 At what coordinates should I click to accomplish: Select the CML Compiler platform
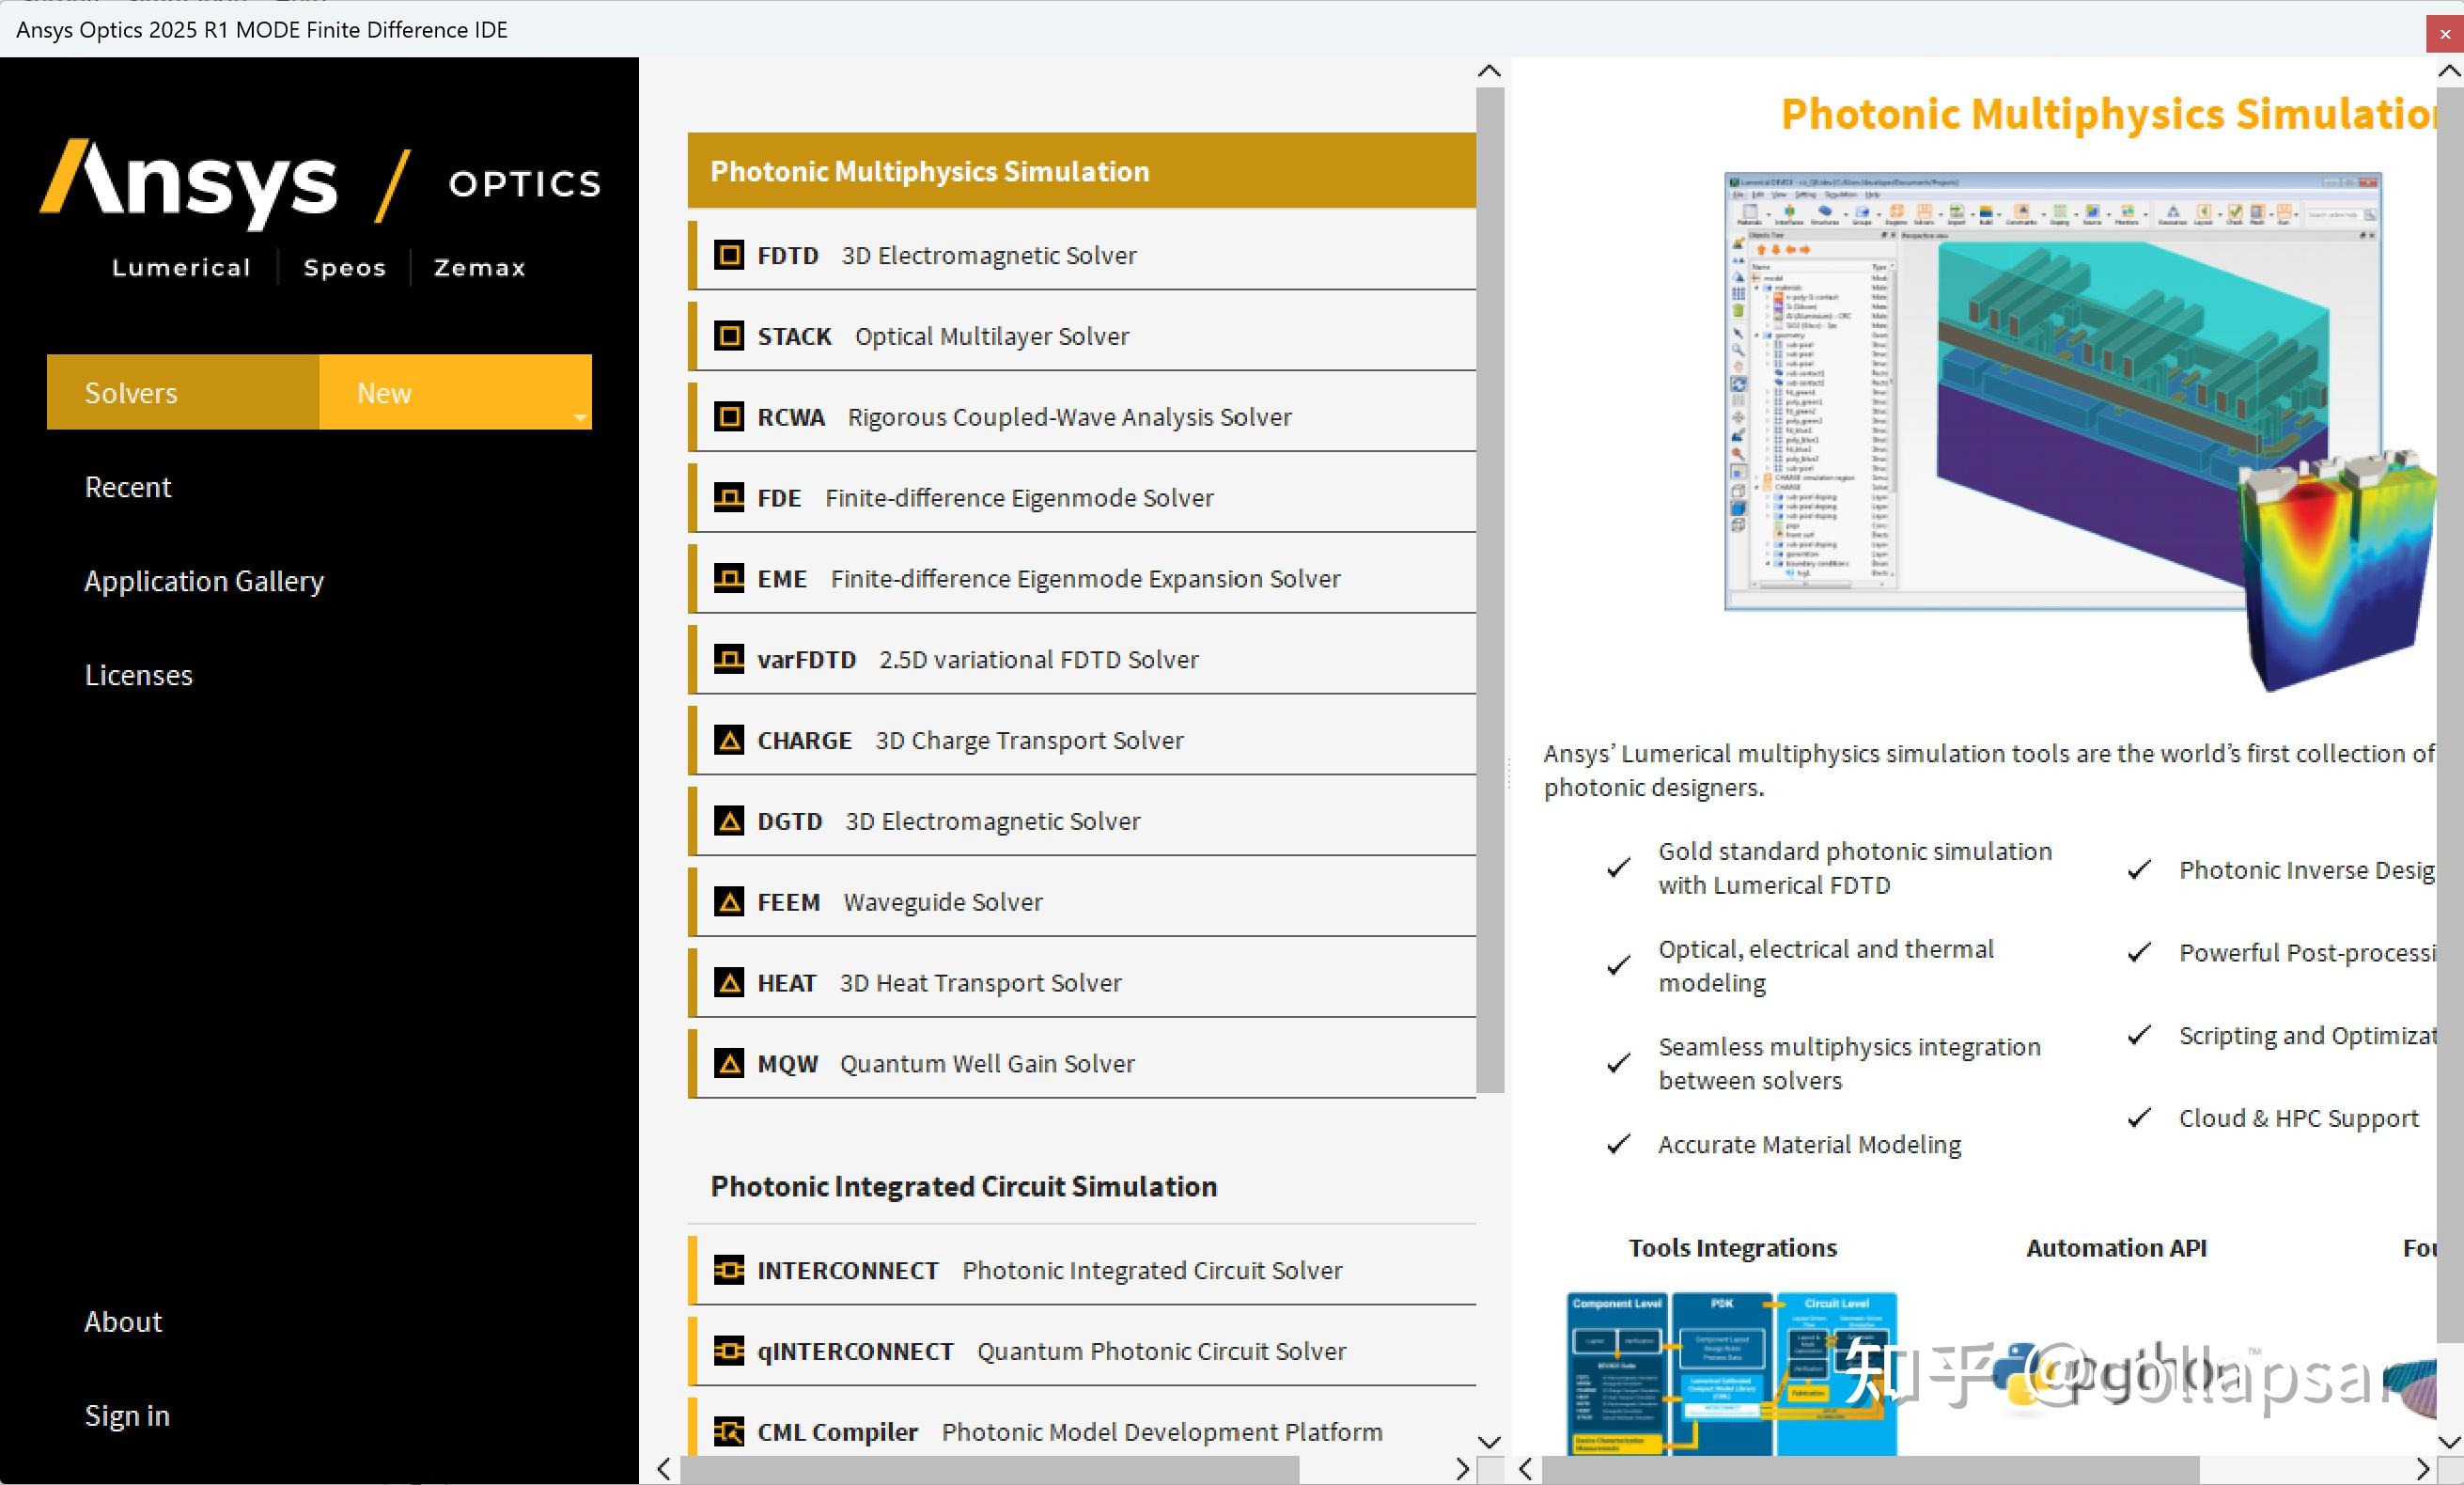(1080, 1432)
